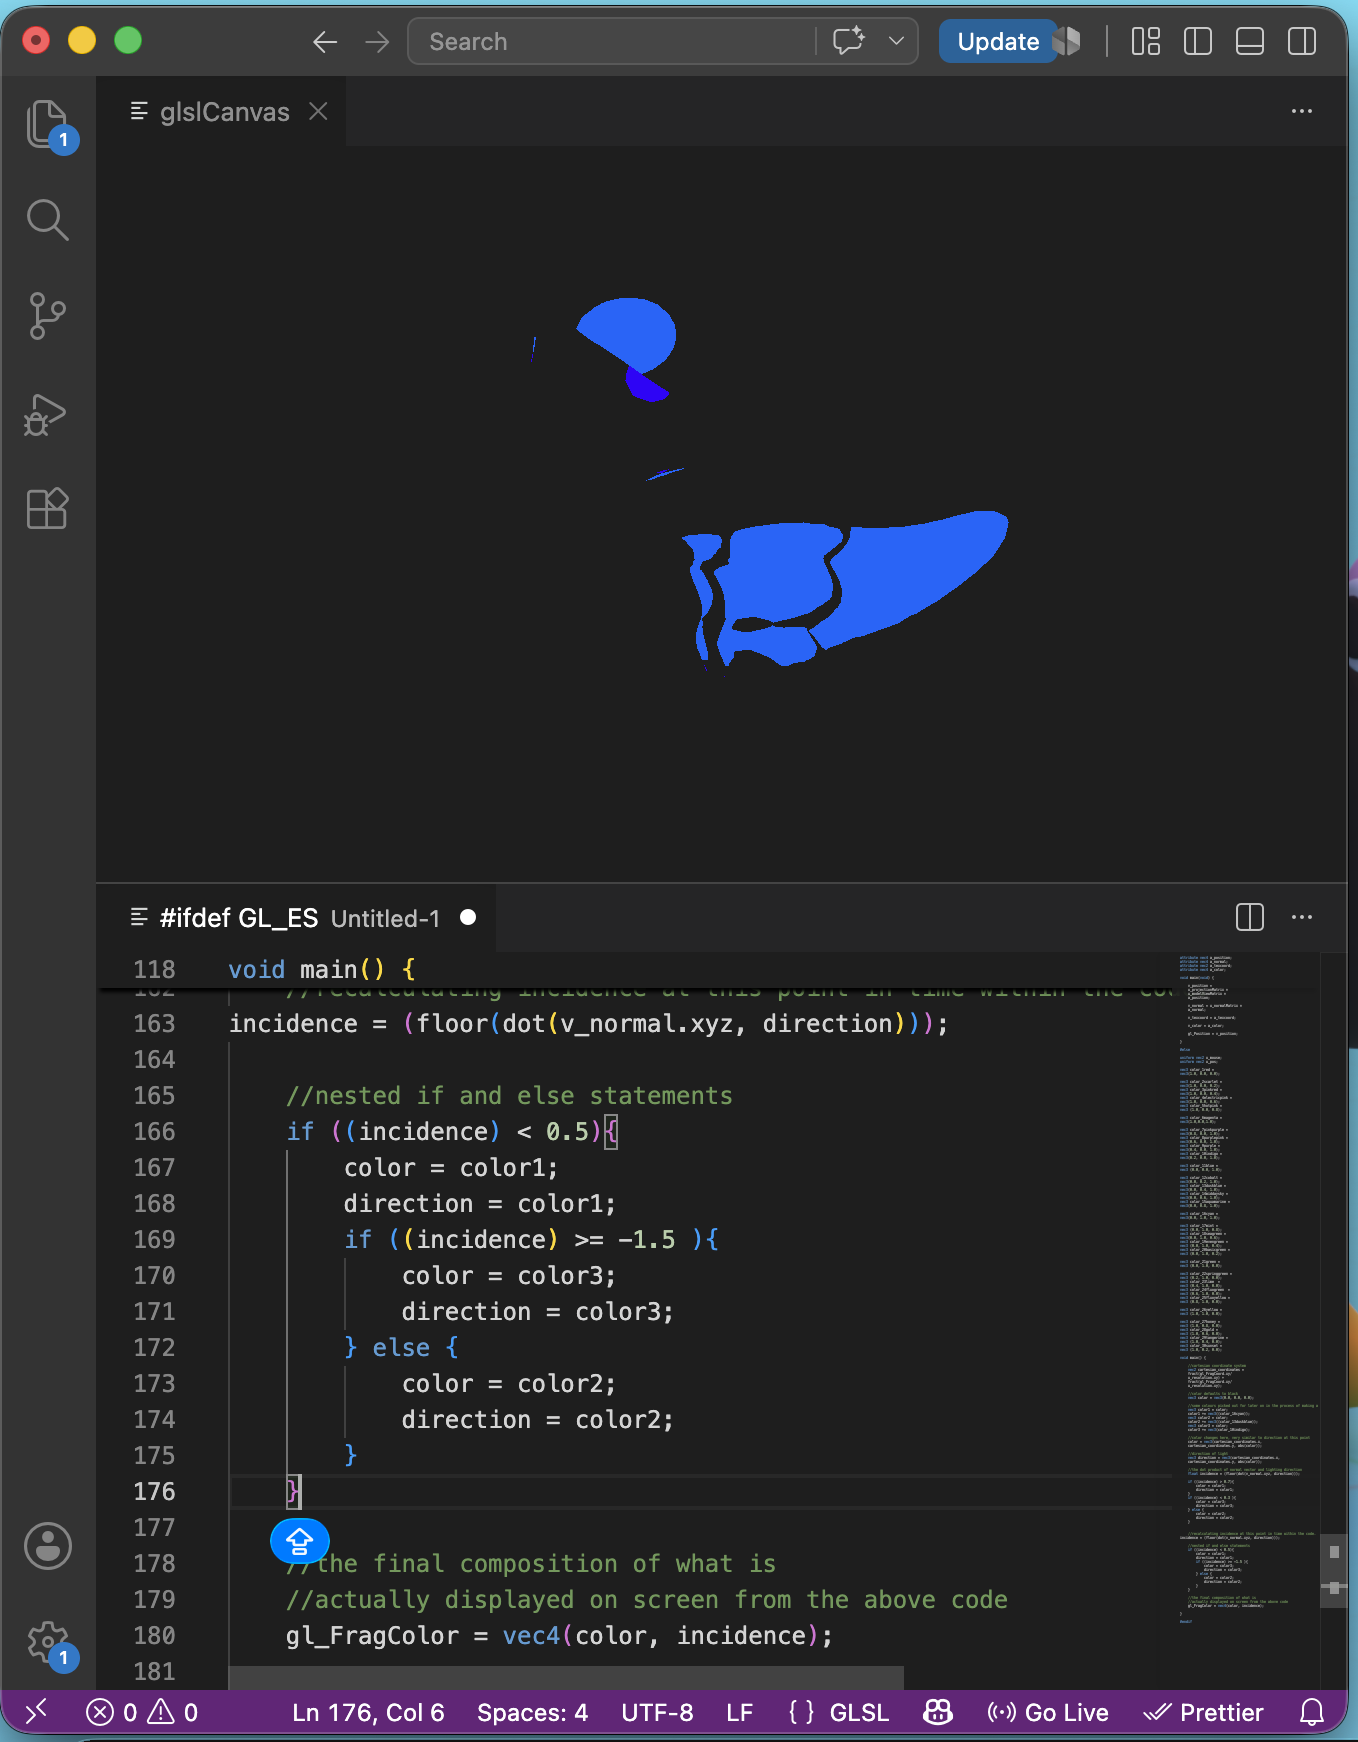This screenshot has height=1742, width=1358.
Task: Click Go Live server button
Action: [x=1048, y=1713]
